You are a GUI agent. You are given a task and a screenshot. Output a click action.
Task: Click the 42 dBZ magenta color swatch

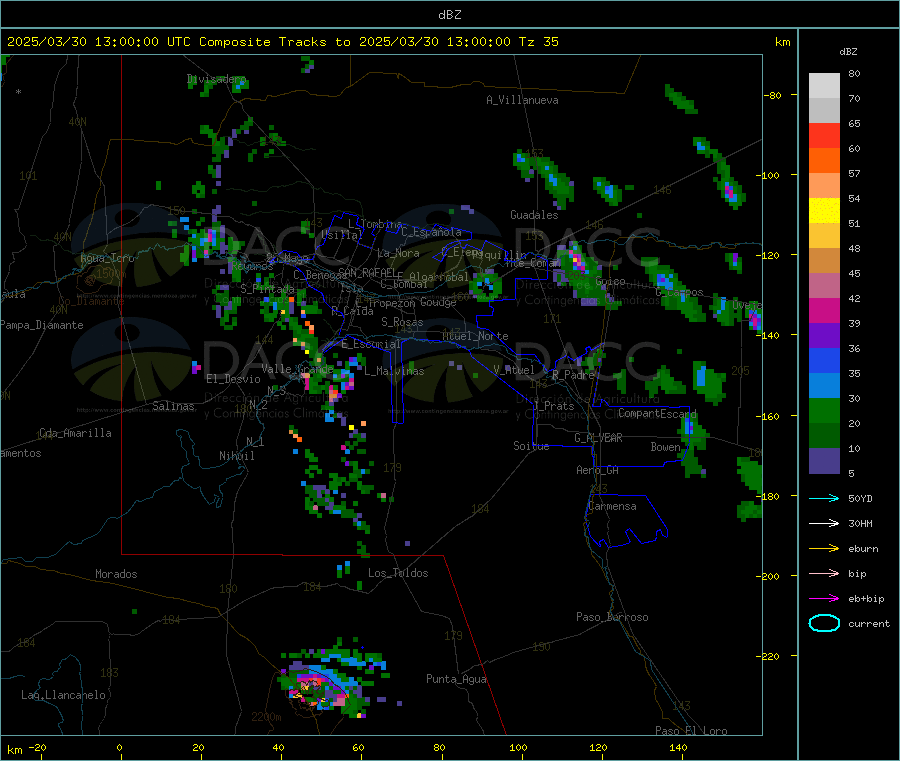pyautogui.click(x=824, y=310)
